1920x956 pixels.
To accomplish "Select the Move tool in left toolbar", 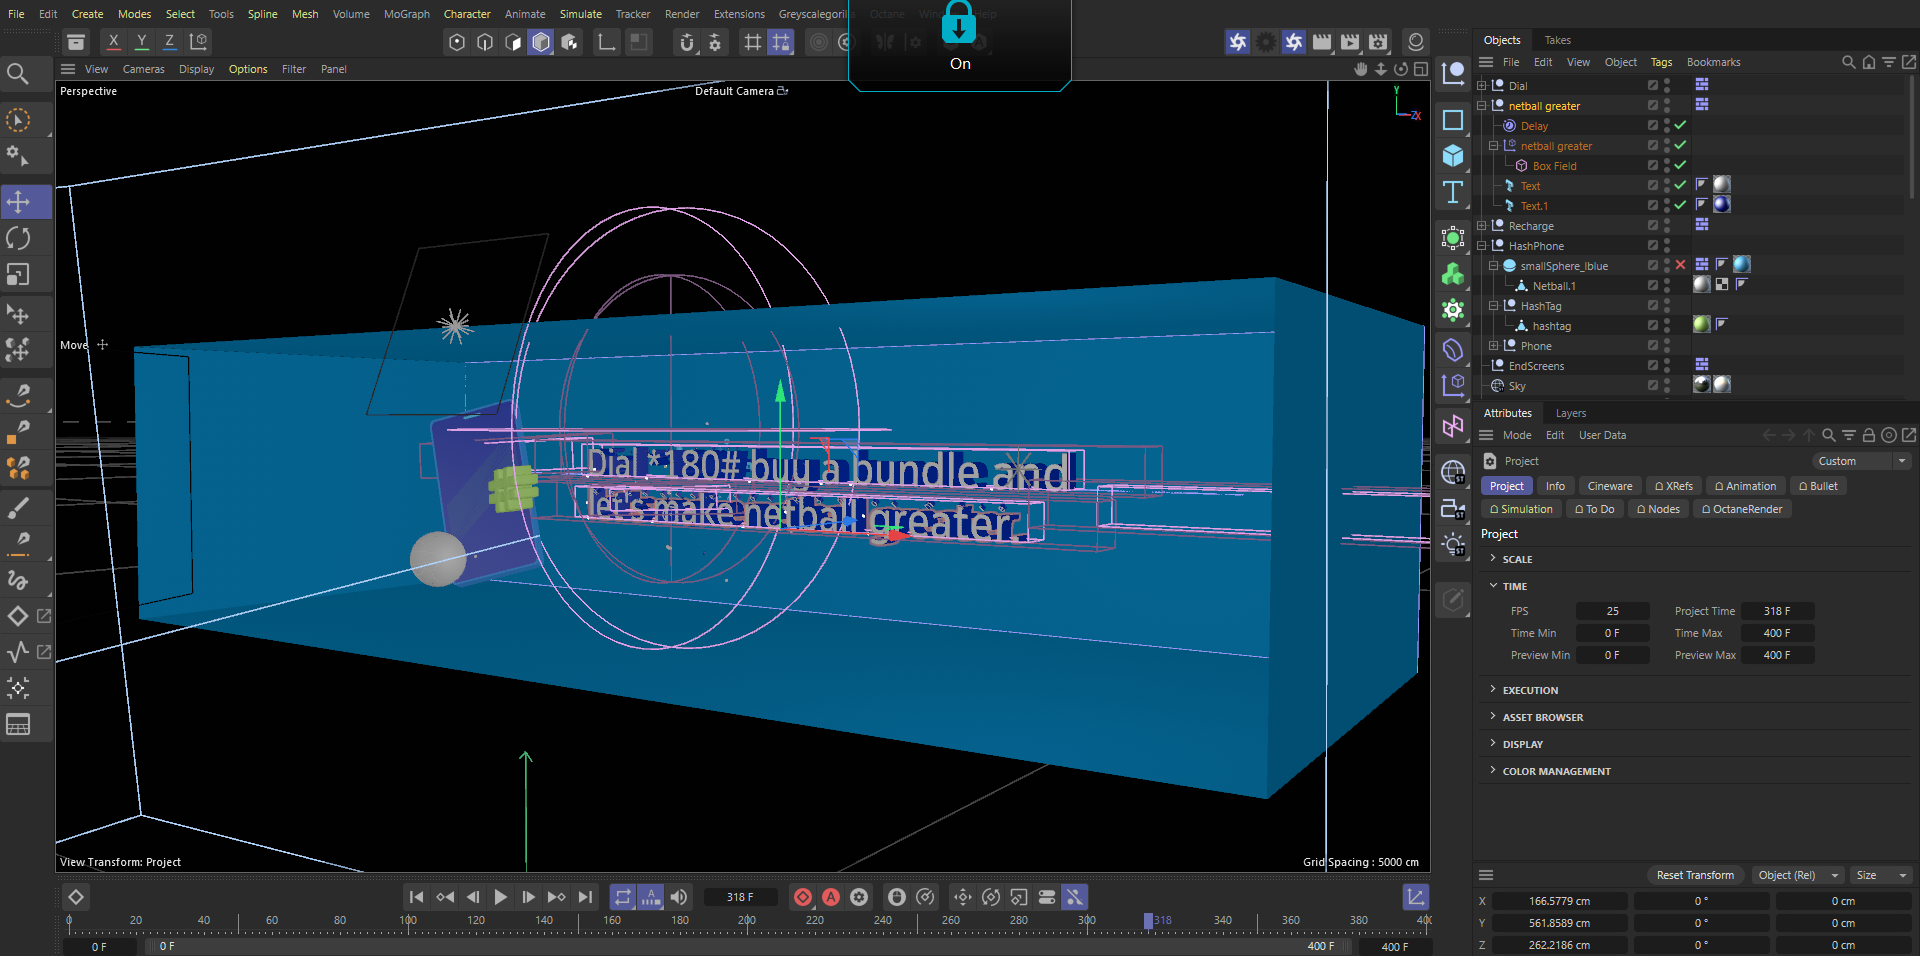I will click(19, 202).
